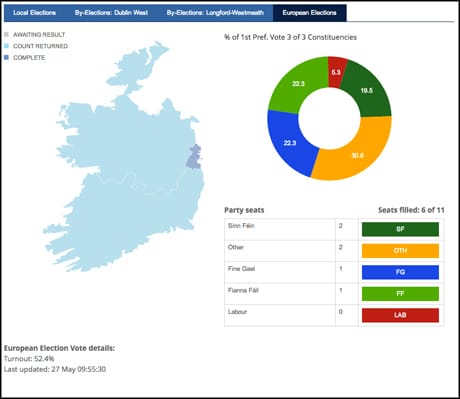Click the Sinn Féin row name
This screenshot has height=399, width=460.
(x=241, y=226)
